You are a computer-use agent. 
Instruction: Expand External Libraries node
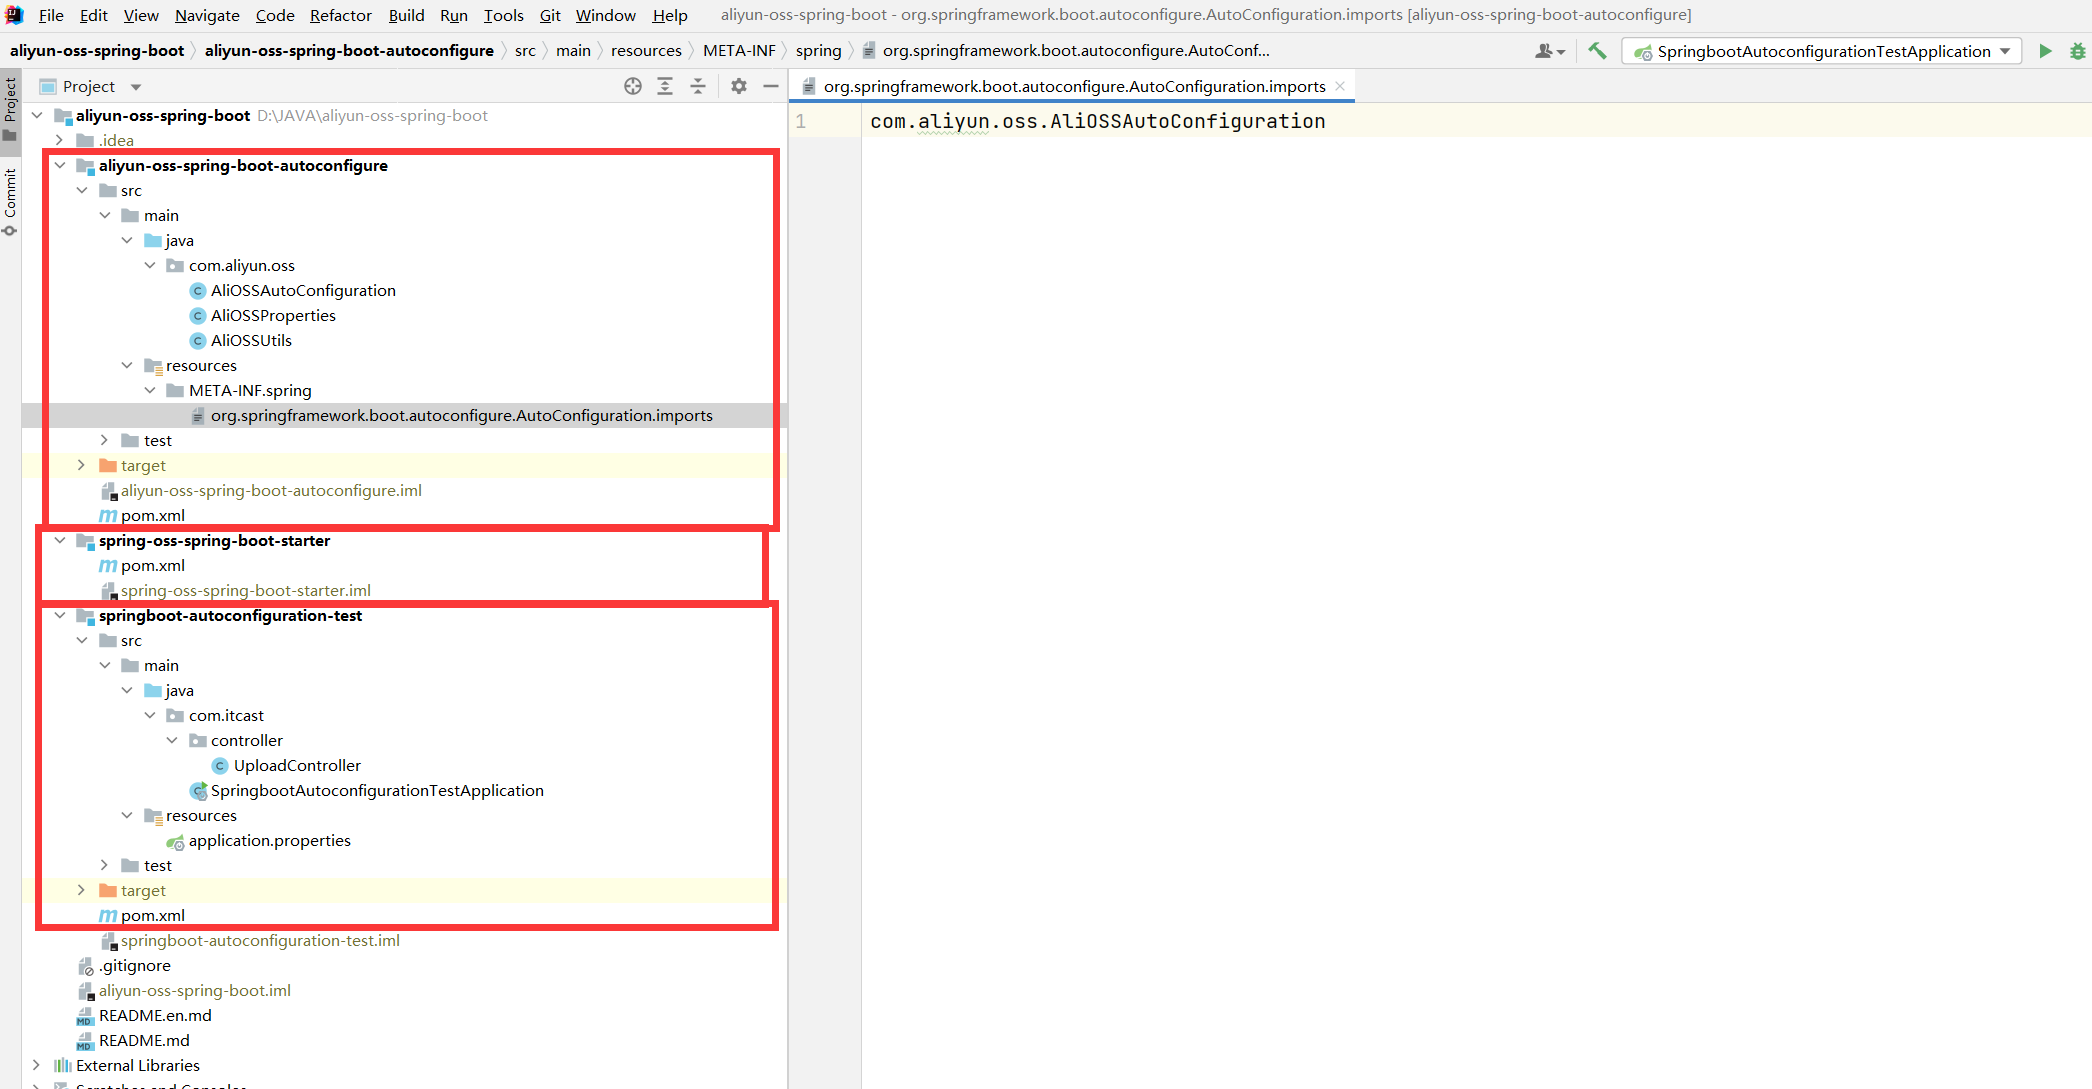tap(37, 1065)
